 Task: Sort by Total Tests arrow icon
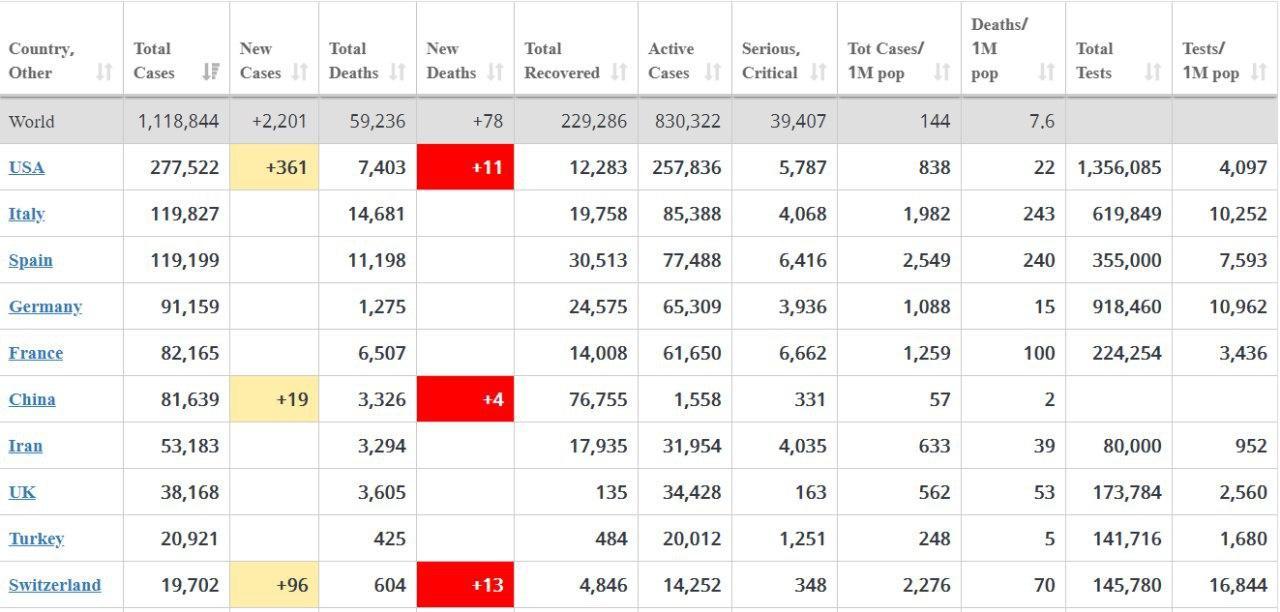pyautogui.click(x=1152, y=73)
